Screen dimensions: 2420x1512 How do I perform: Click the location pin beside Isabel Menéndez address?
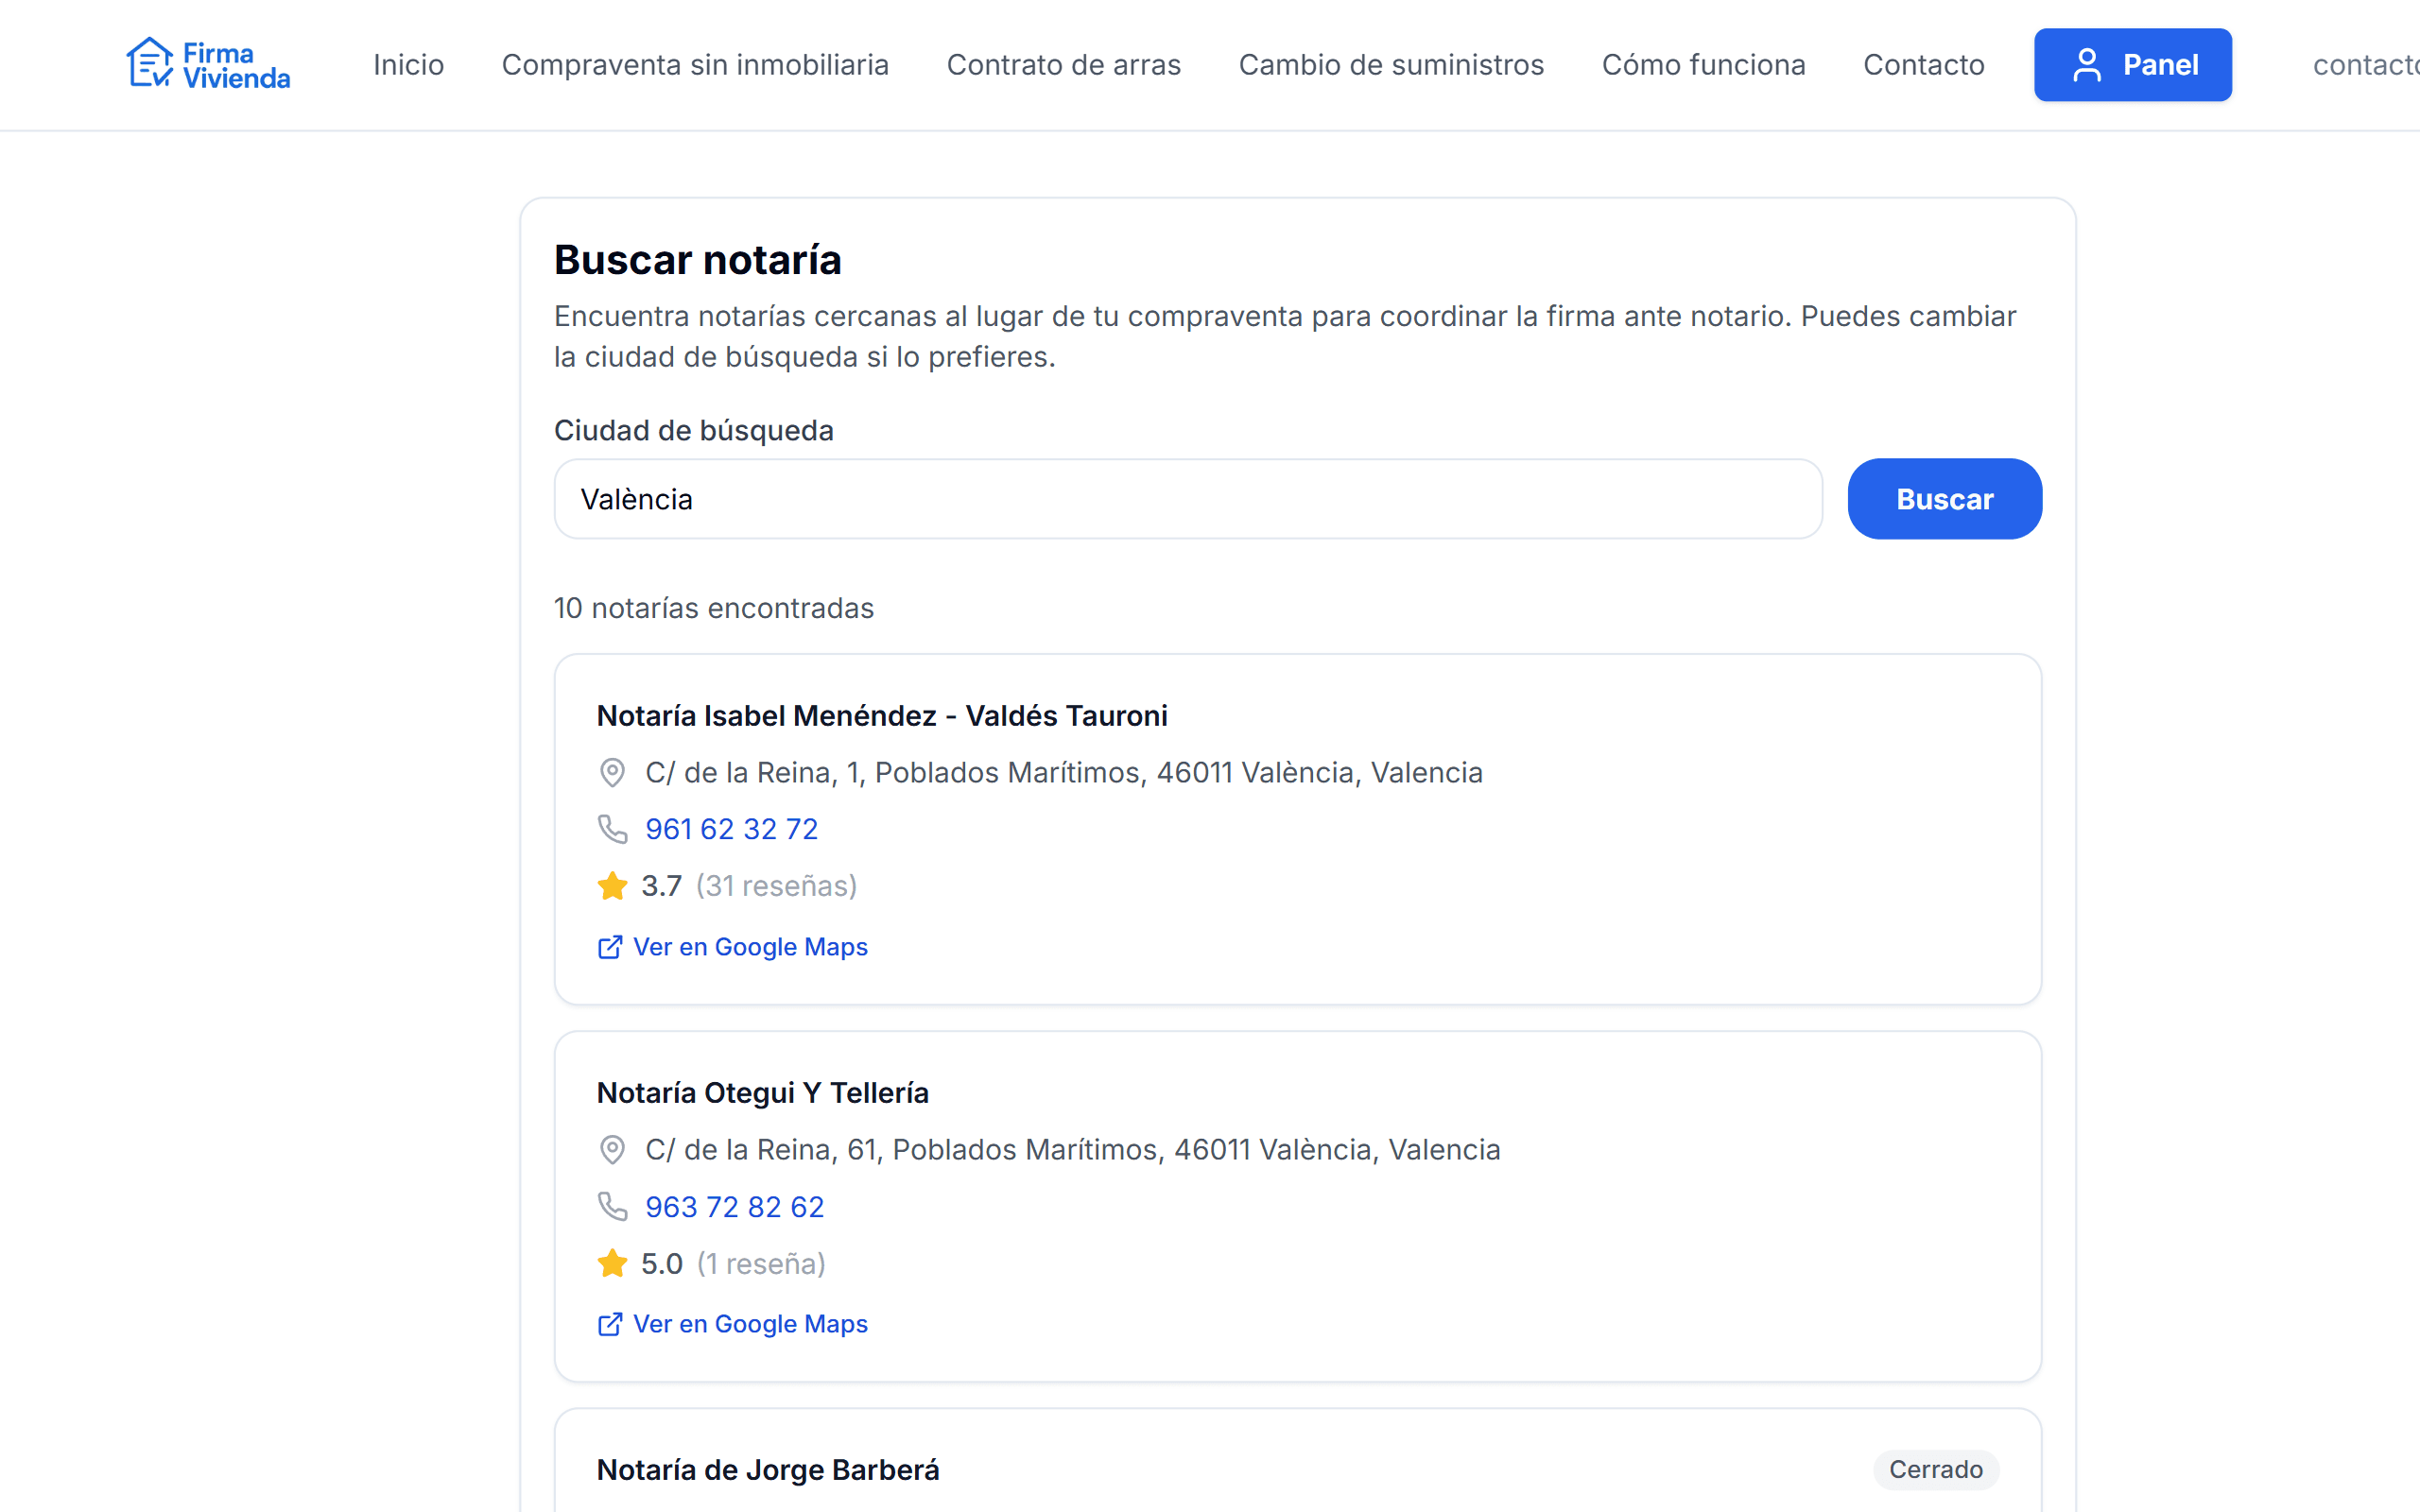pyautogui.click(x=611, y=773)
